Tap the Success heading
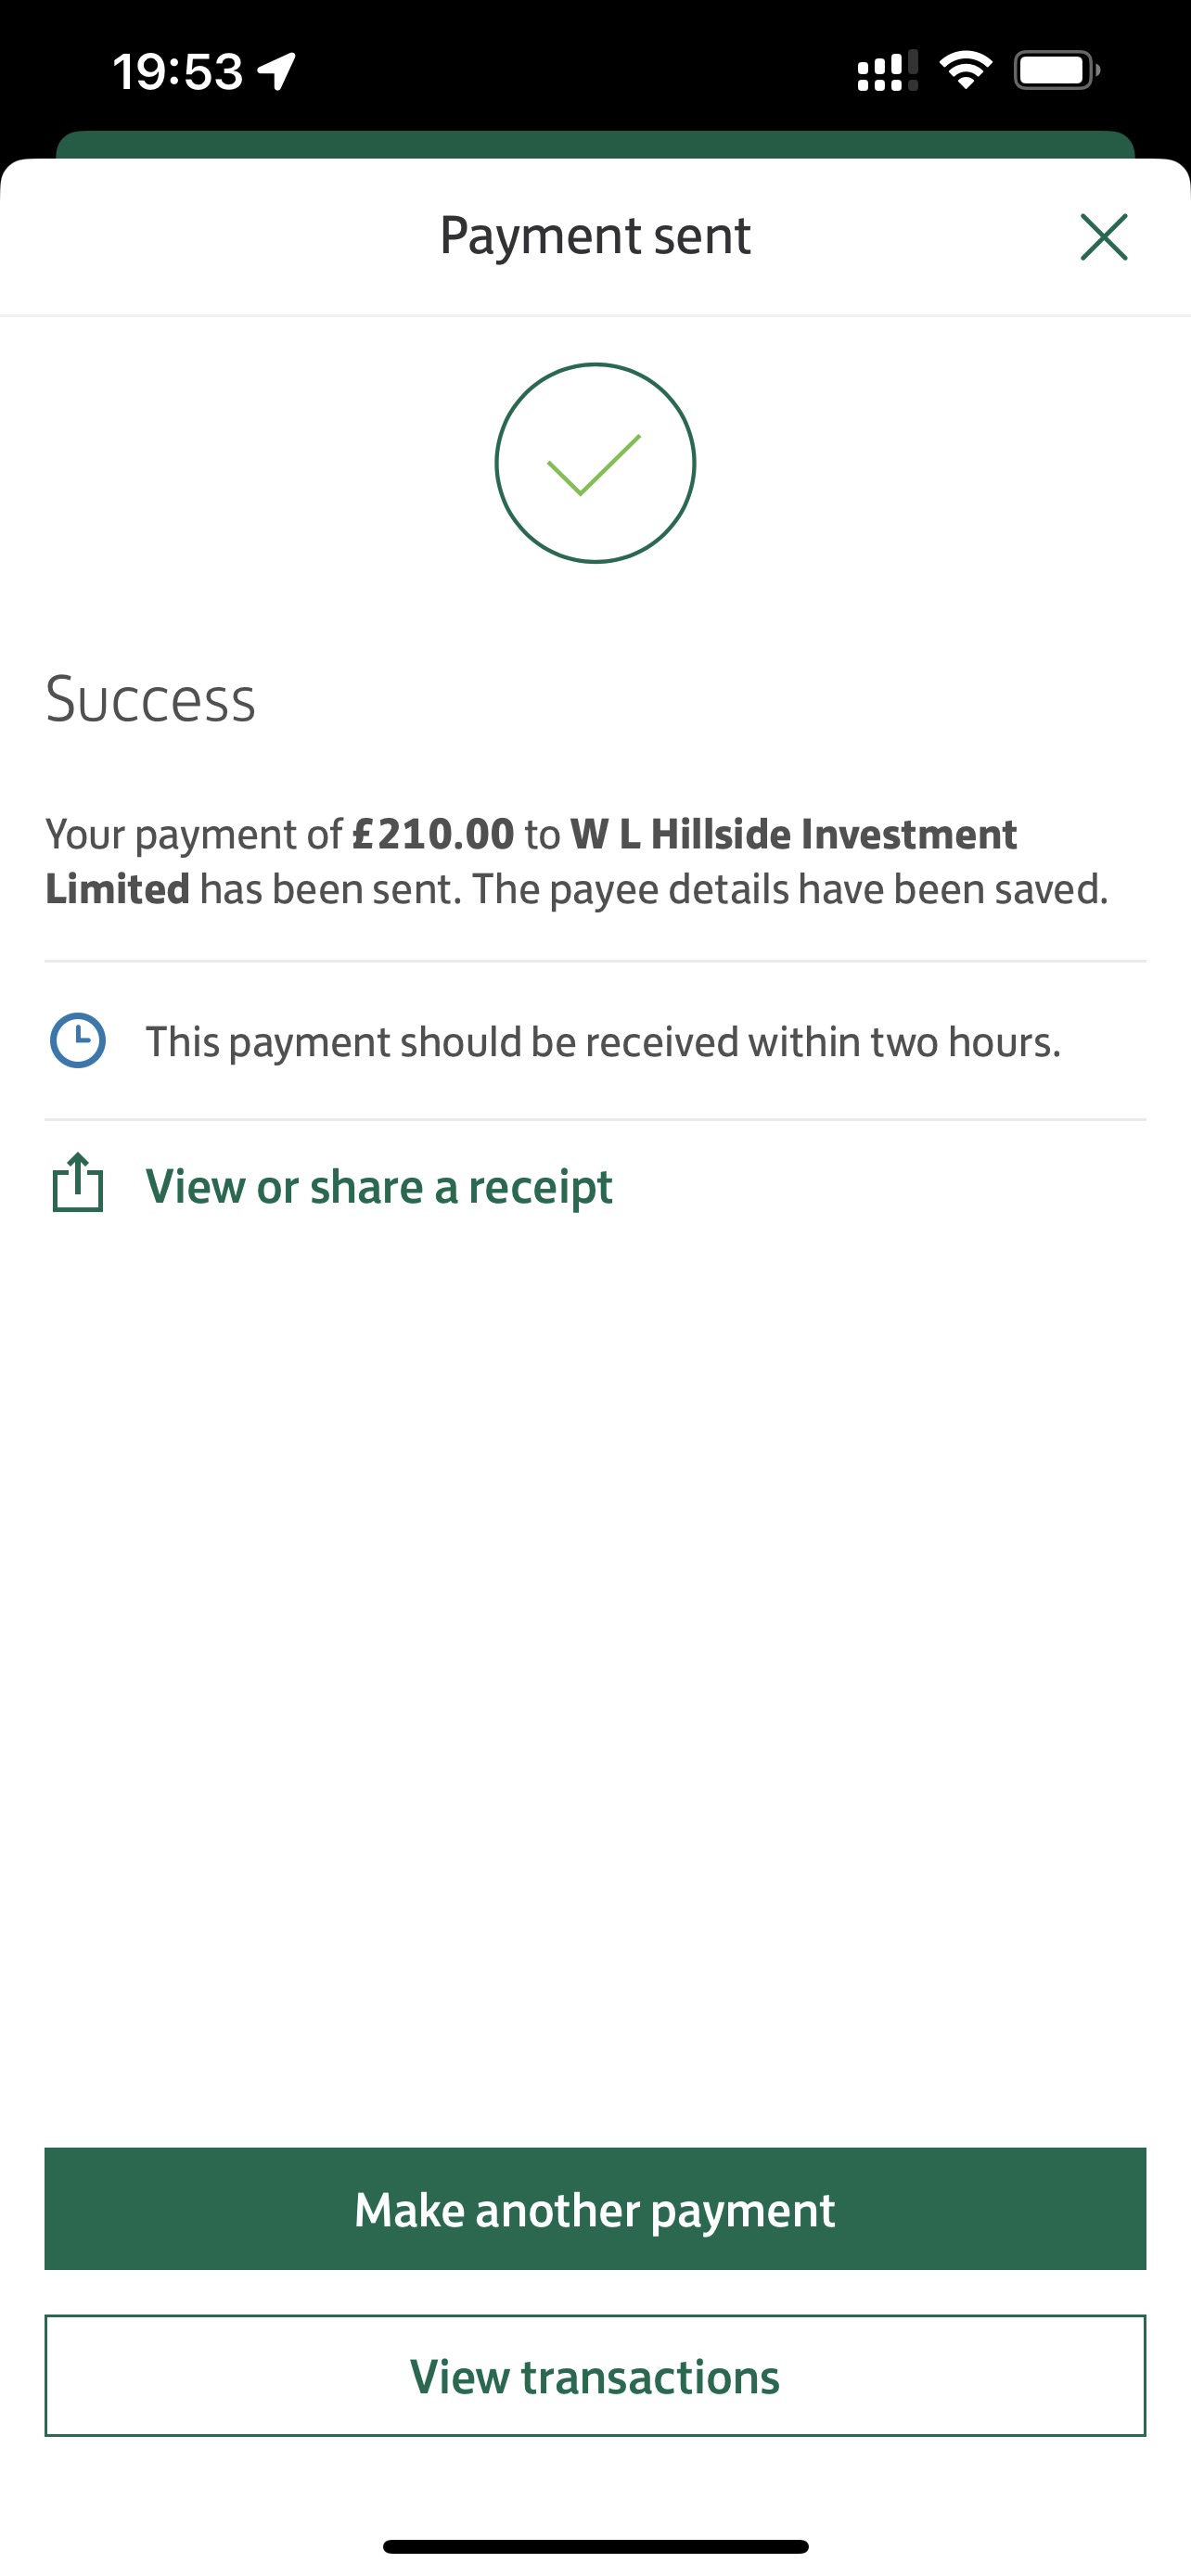This screenshot has height=2576, width=1191. pyautogui.click(x=151, y=699)
